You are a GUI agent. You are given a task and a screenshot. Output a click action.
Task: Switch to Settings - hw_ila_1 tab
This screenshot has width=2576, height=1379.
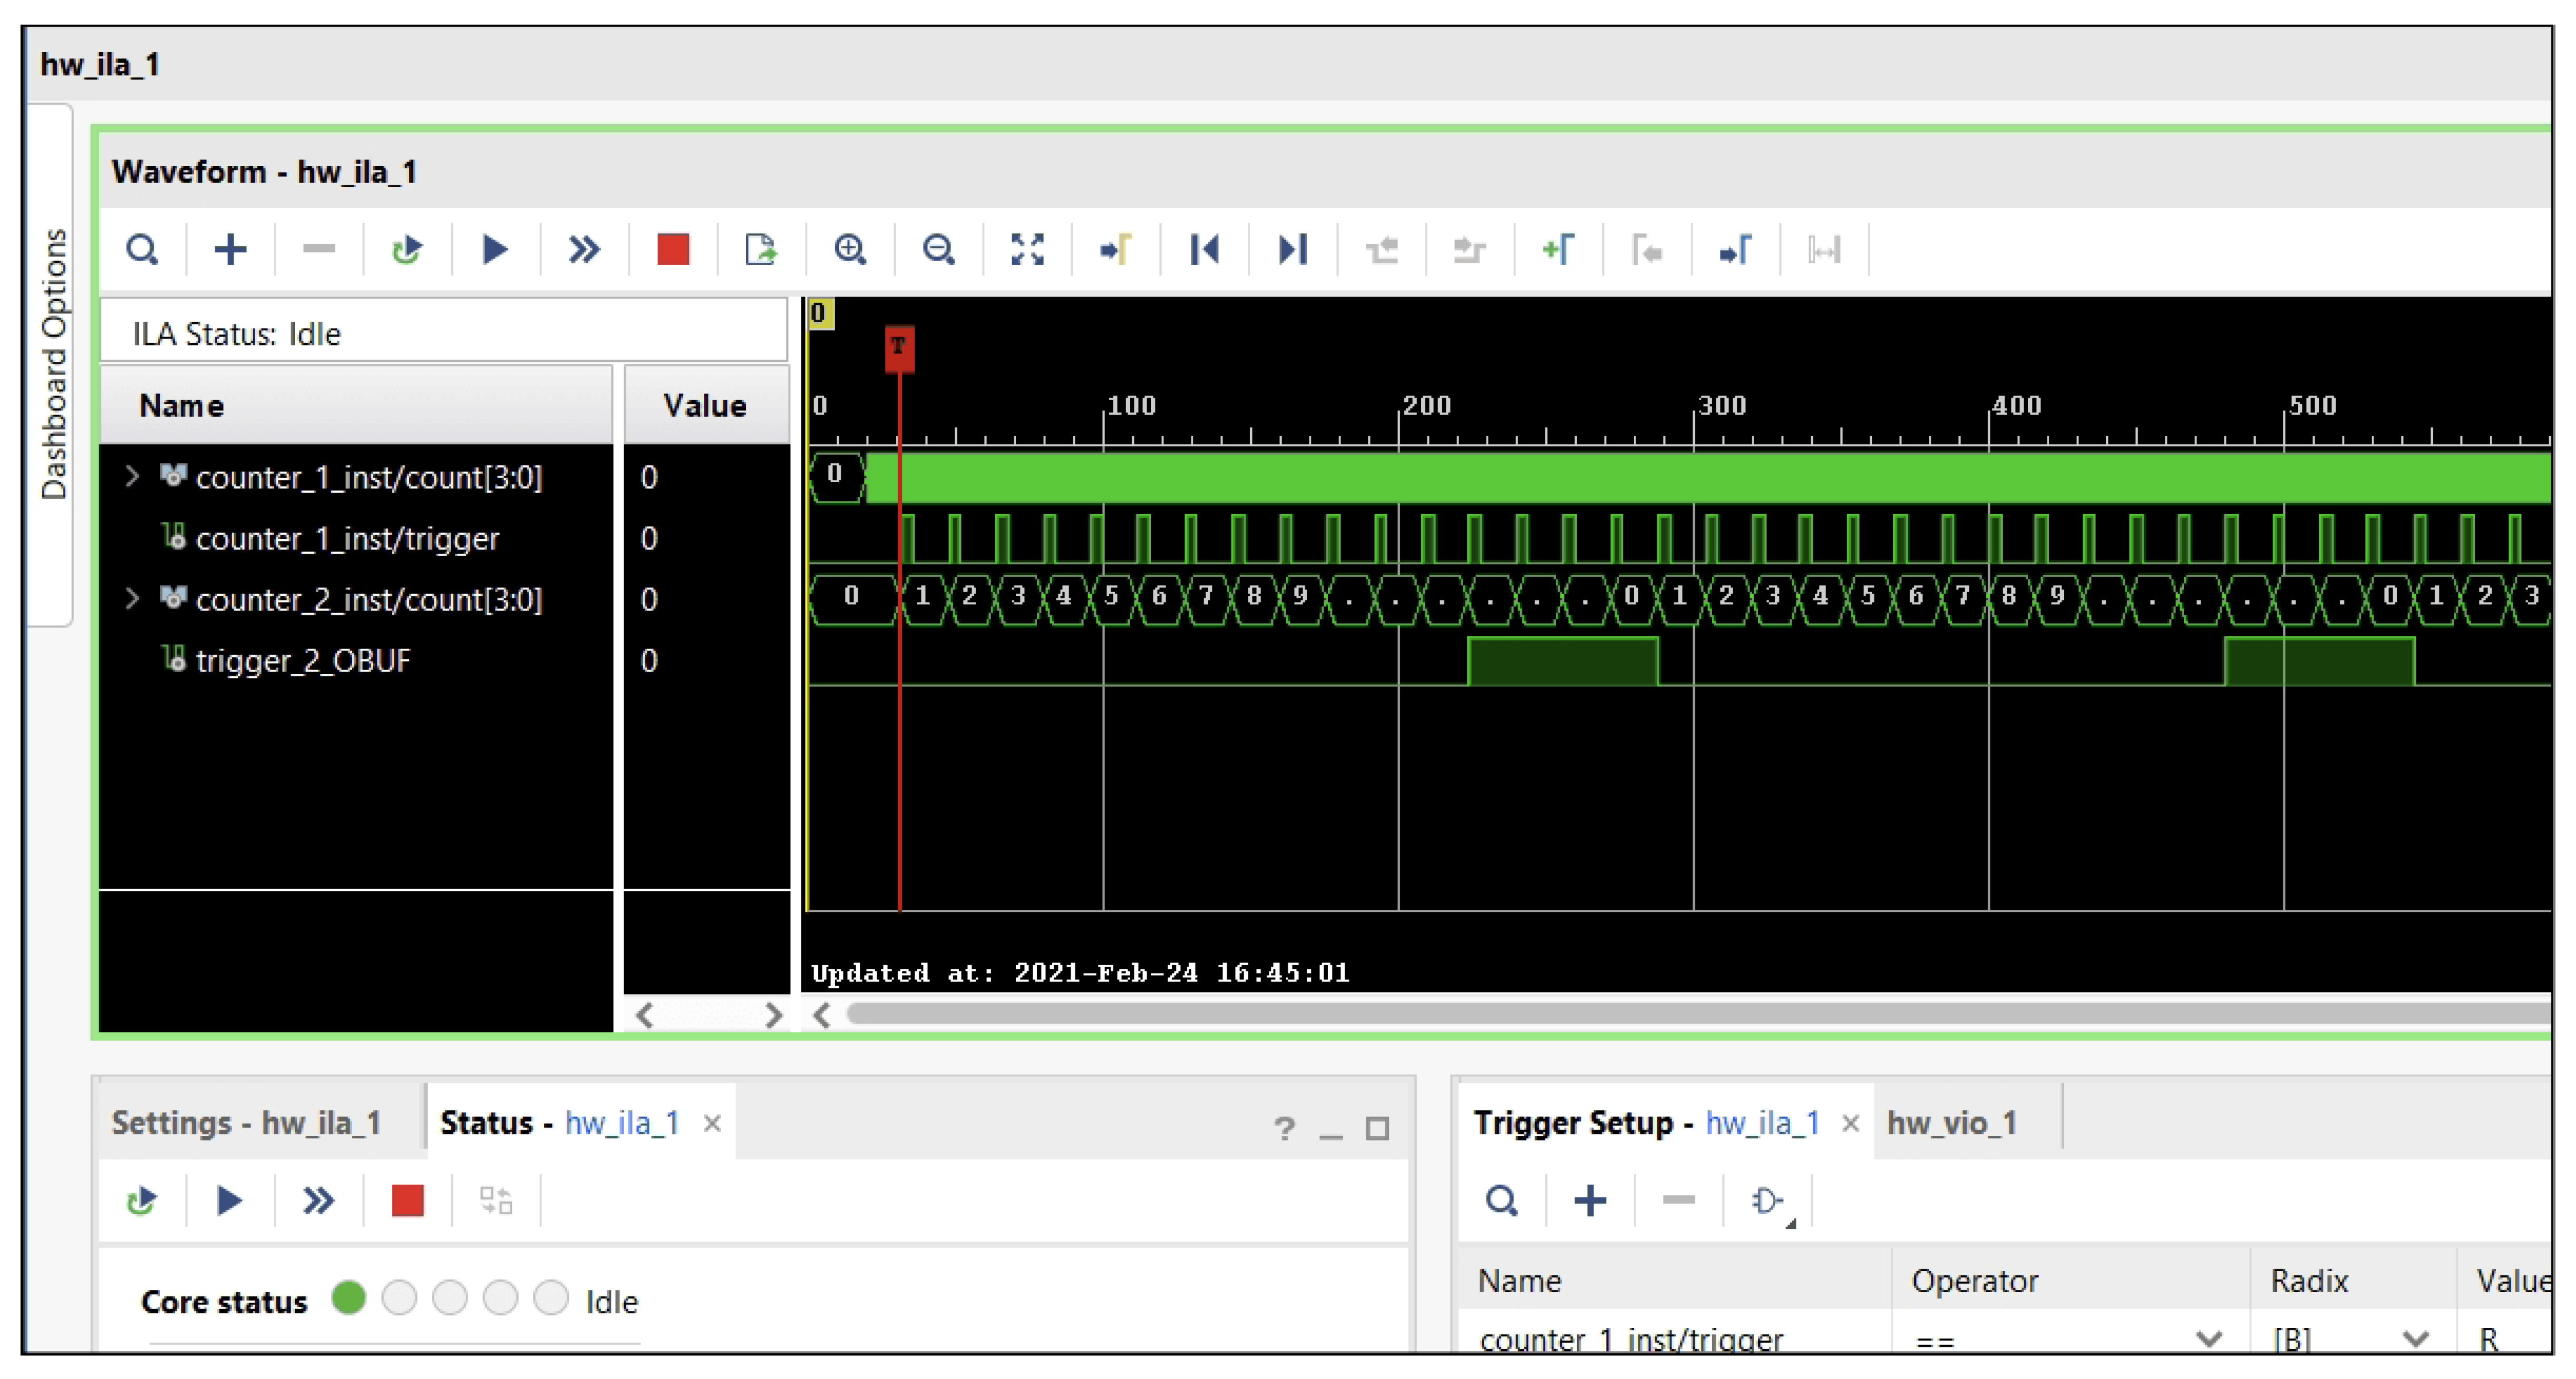point(246,1122)
